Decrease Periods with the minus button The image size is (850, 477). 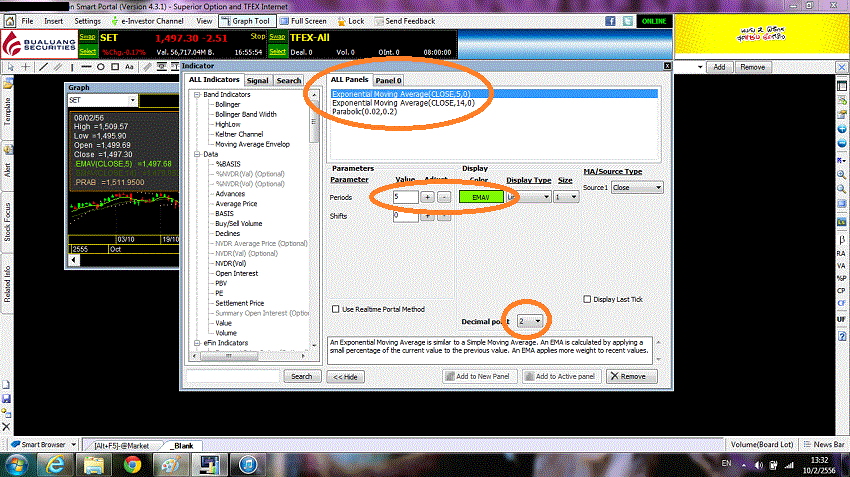click(443, 197)
